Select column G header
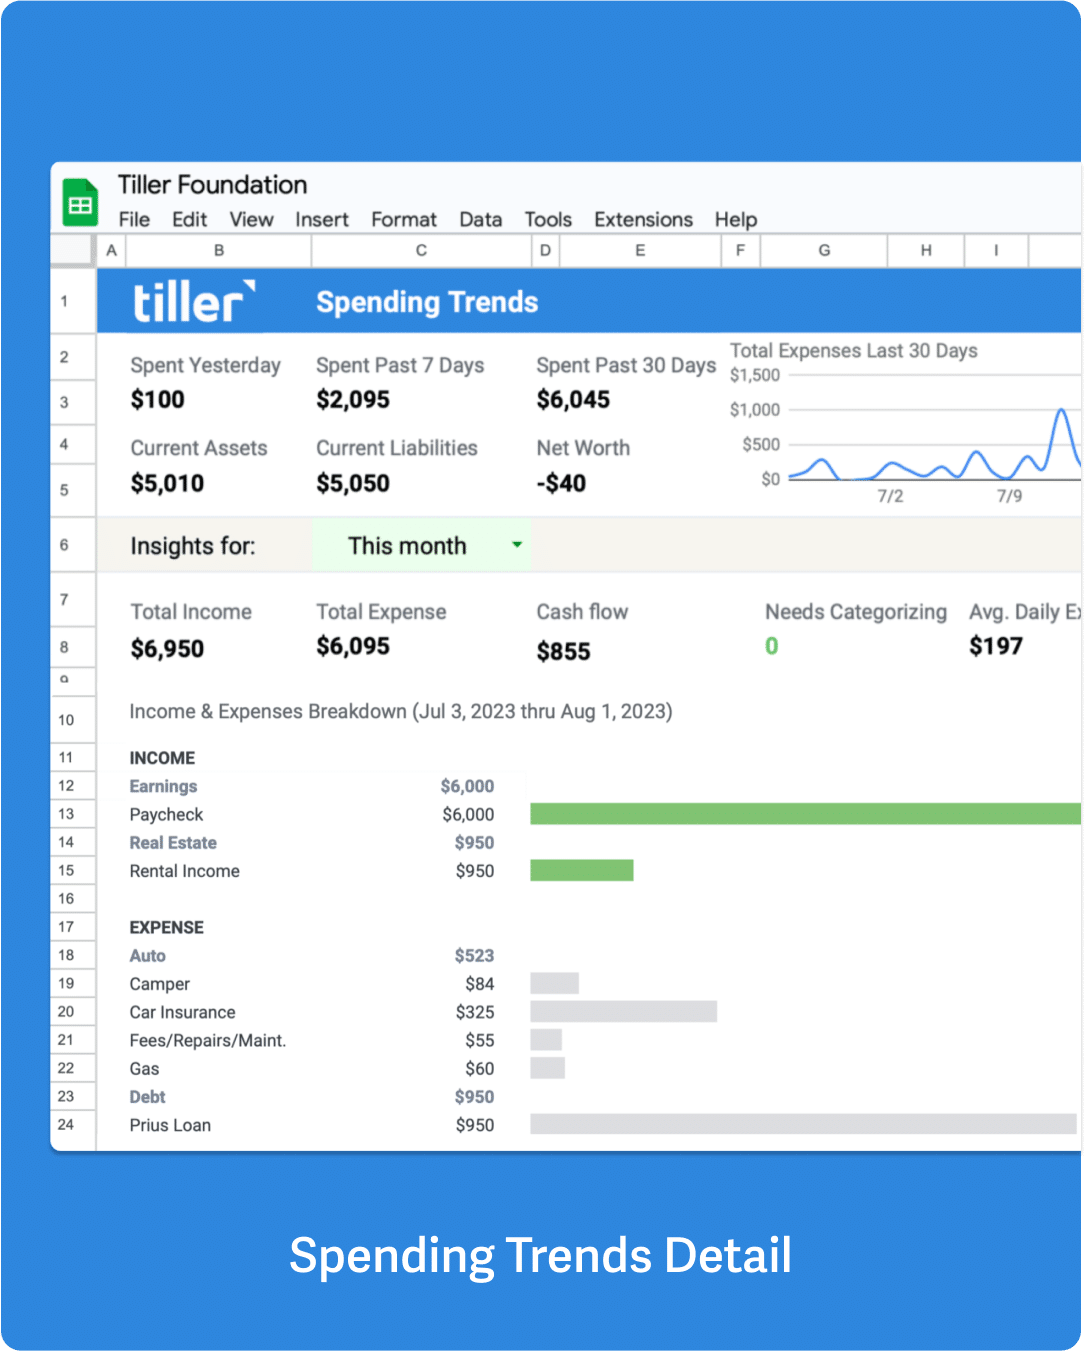This screenshot has width=1085, height=1351. click(824, 250)
